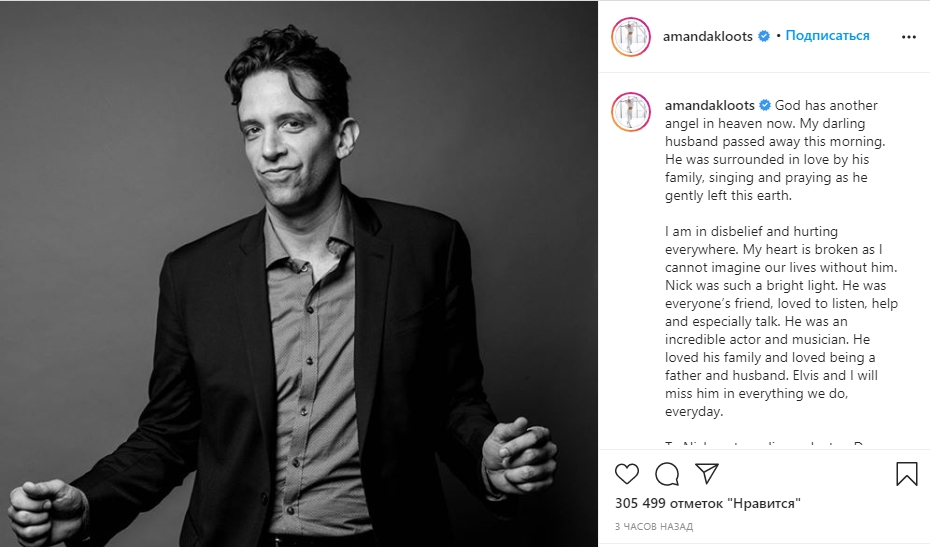Click the black-and-white portrait photo
This screenshot has height=547, width=930.
299,274
